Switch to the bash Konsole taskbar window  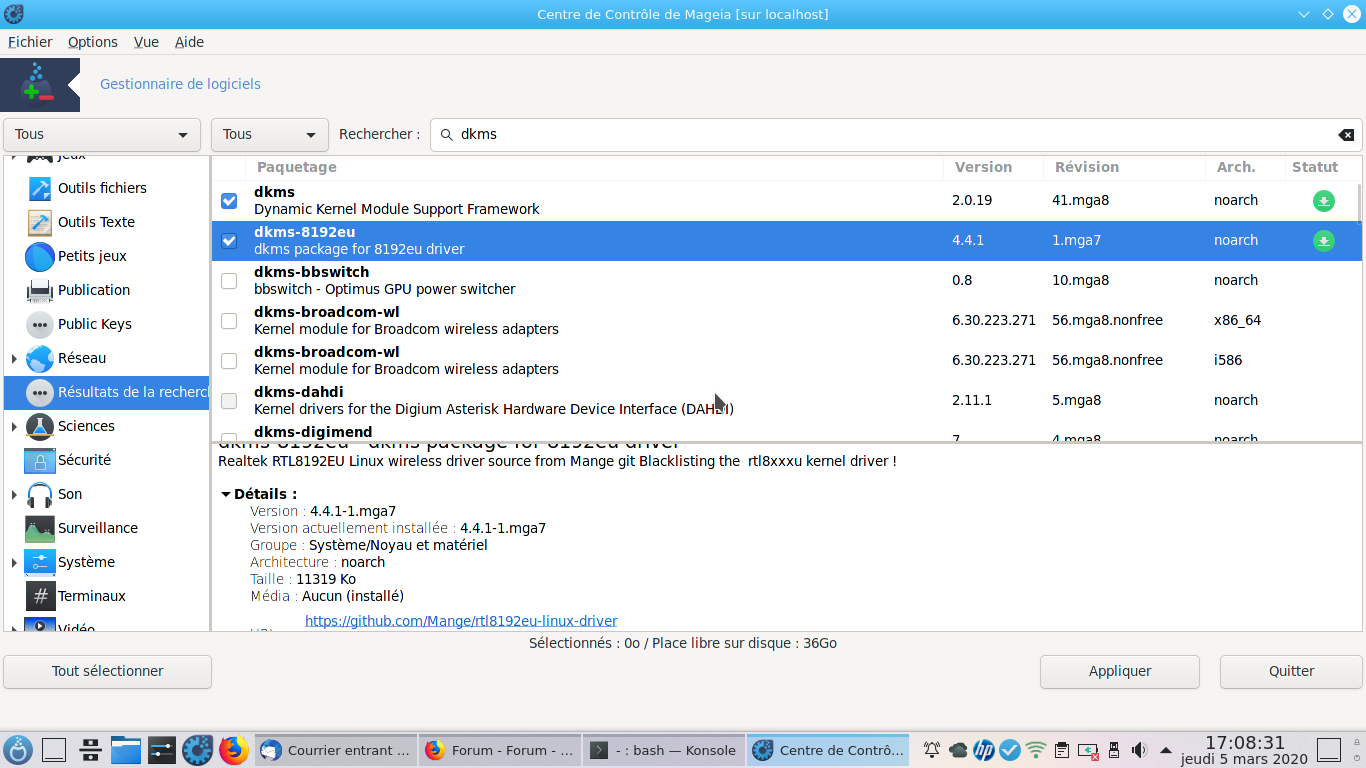[x=663, y=750]
